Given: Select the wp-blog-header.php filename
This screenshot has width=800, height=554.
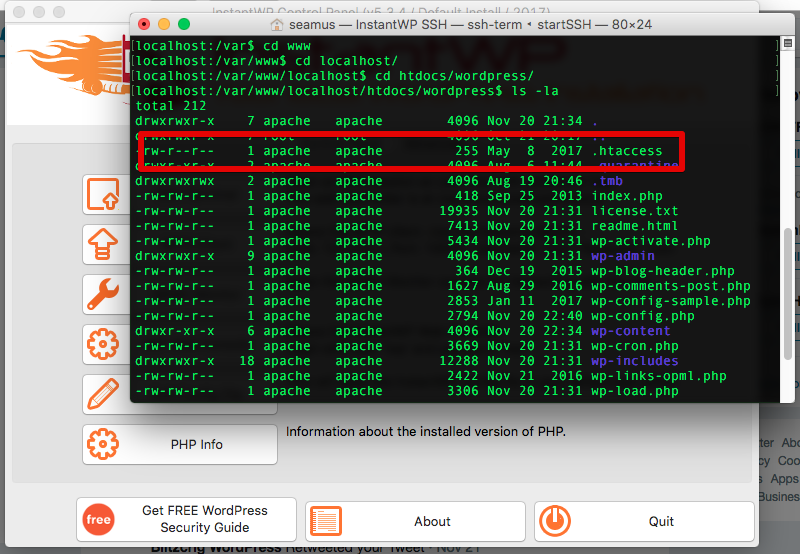Looking at the screenshot, I should [663, 271].
